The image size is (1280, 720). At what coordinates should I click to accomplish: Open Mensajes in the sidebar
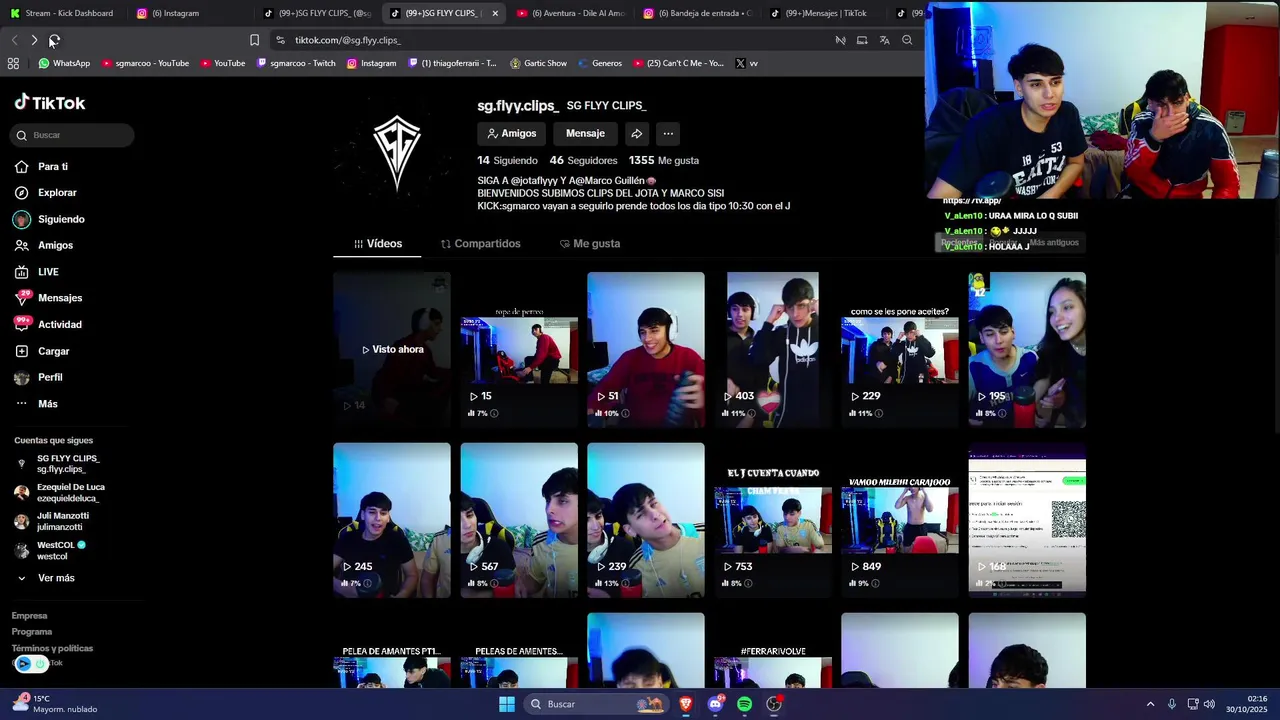coord(48,298)
